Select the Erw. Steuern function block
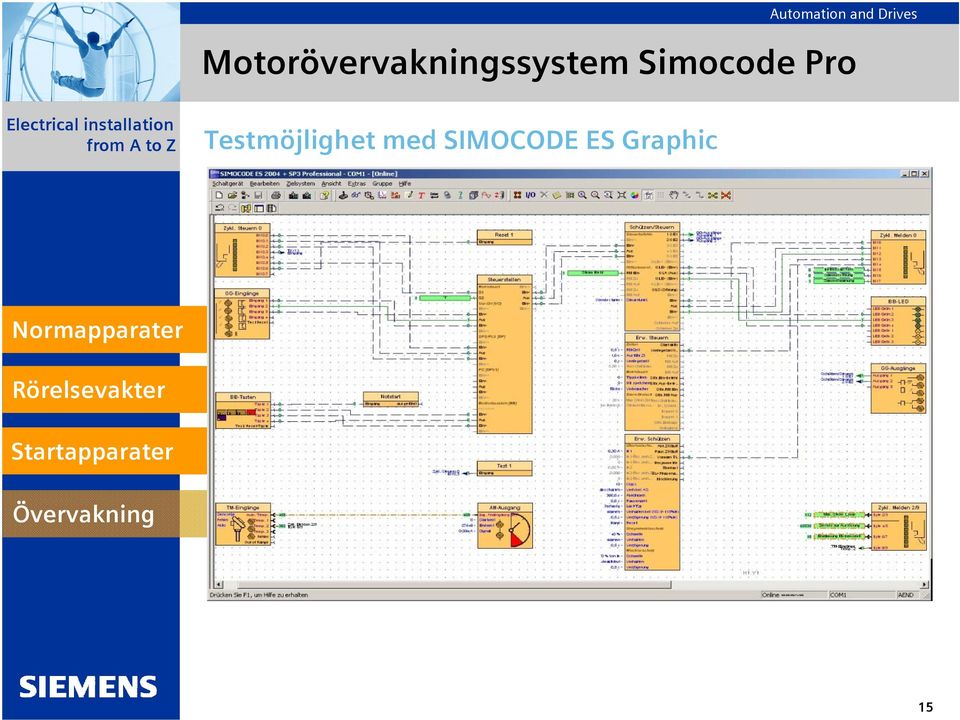The width and height of the screenshot is (960, 720). point(652,382)
